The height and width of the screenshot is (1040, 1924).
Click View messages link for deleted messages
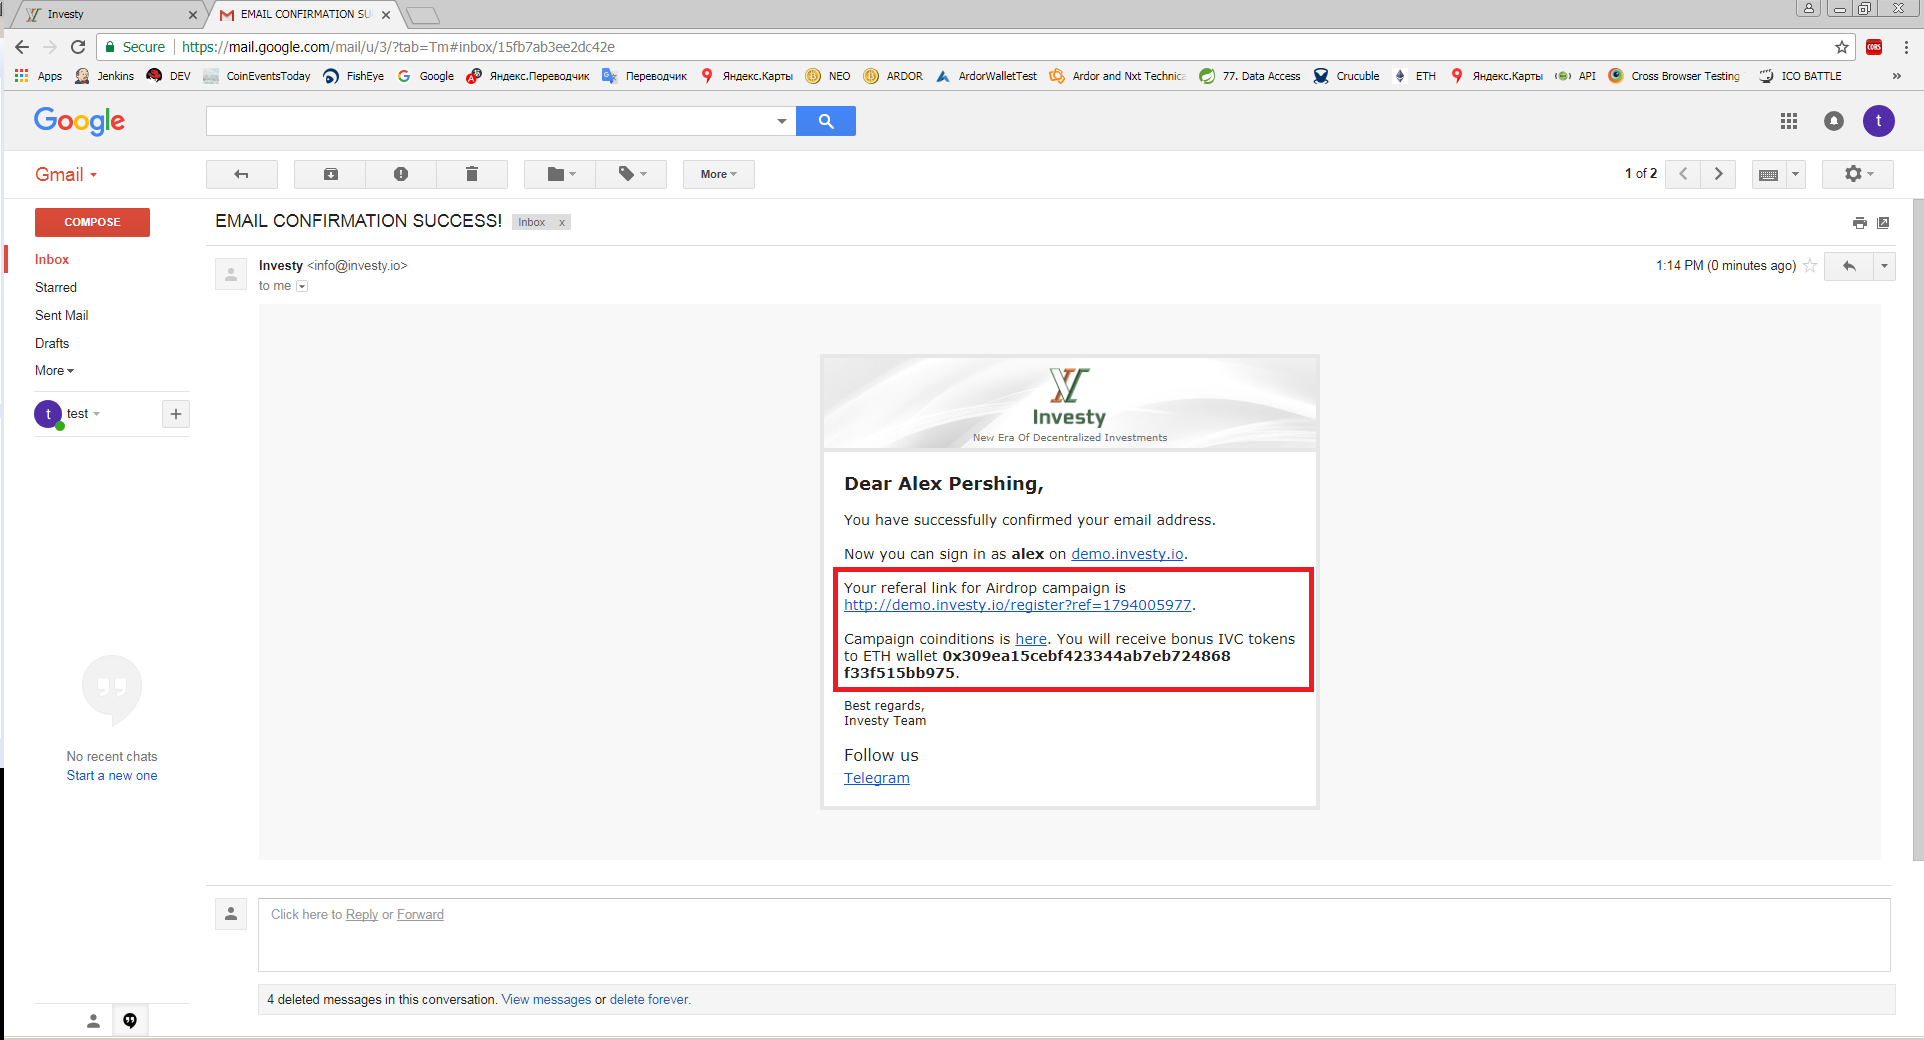coord(546,1000)
